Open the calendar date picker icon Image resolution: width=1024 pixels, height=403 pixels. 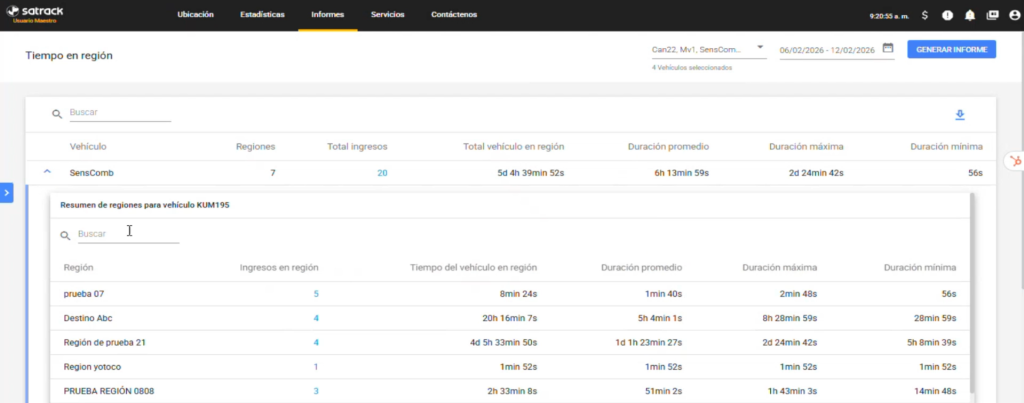[888, 48]
